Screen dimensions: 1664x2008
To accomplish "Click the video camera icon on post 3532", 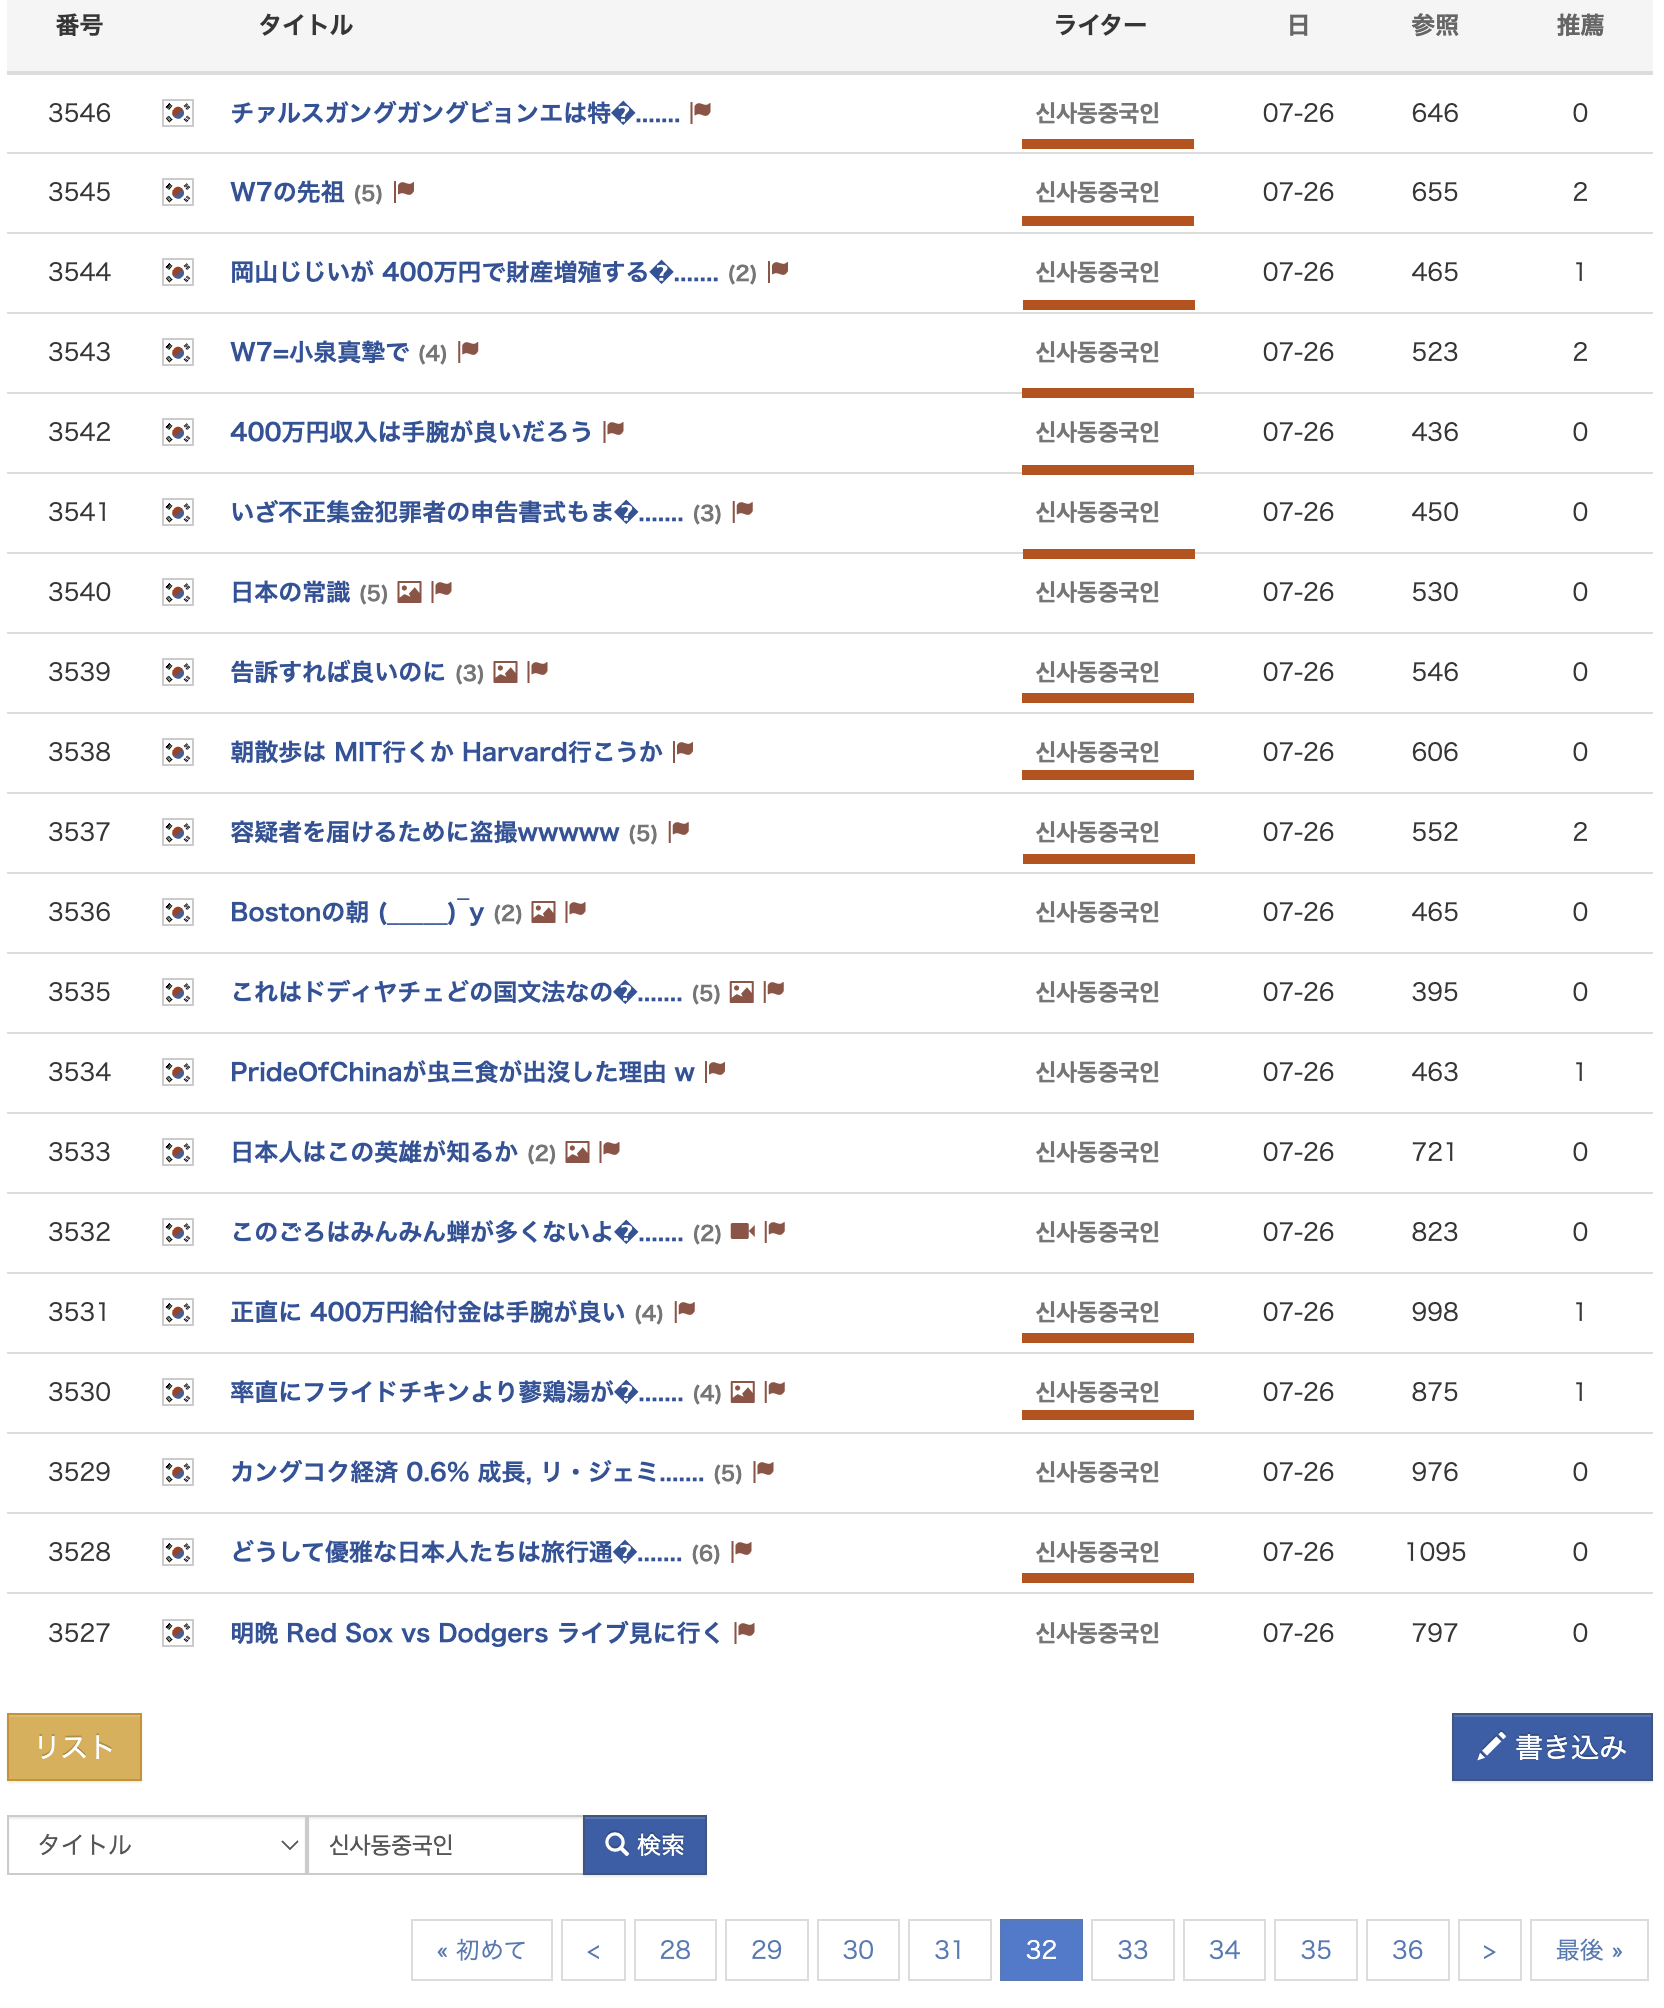I will point(742,1231).
